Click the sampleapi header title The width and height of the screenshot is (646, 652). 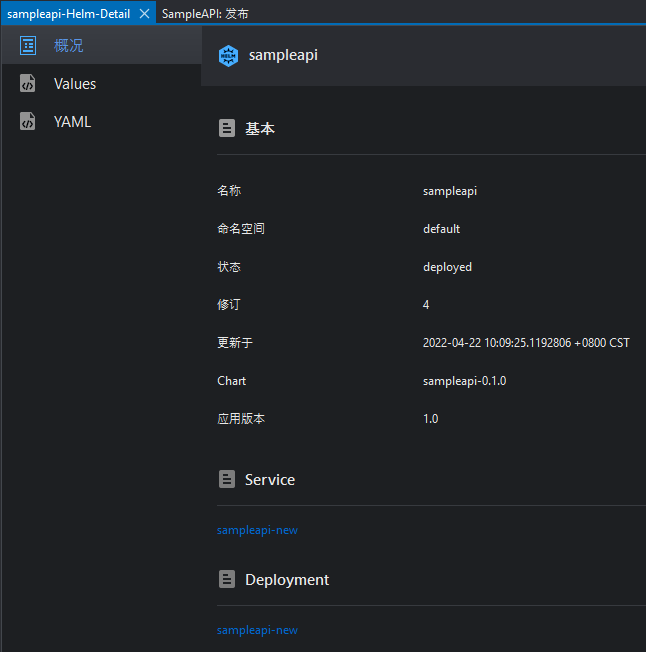[x=283, y=55]
